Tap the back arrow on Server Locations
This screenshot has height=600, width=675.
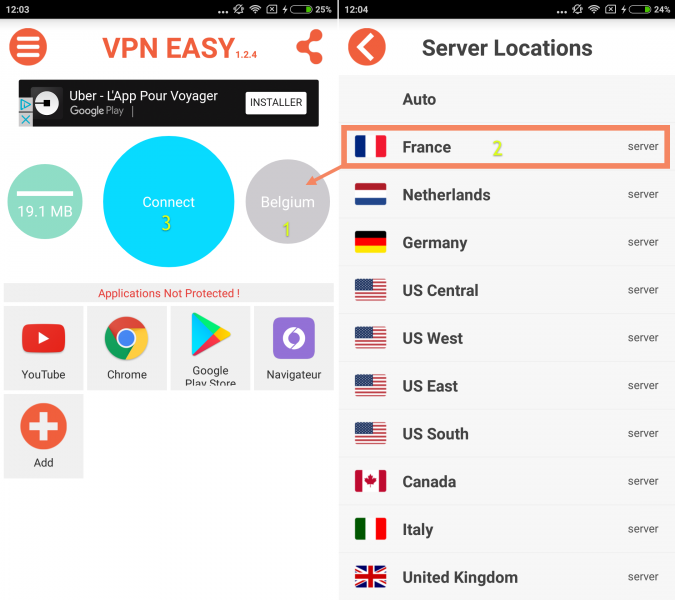point(367,47)
